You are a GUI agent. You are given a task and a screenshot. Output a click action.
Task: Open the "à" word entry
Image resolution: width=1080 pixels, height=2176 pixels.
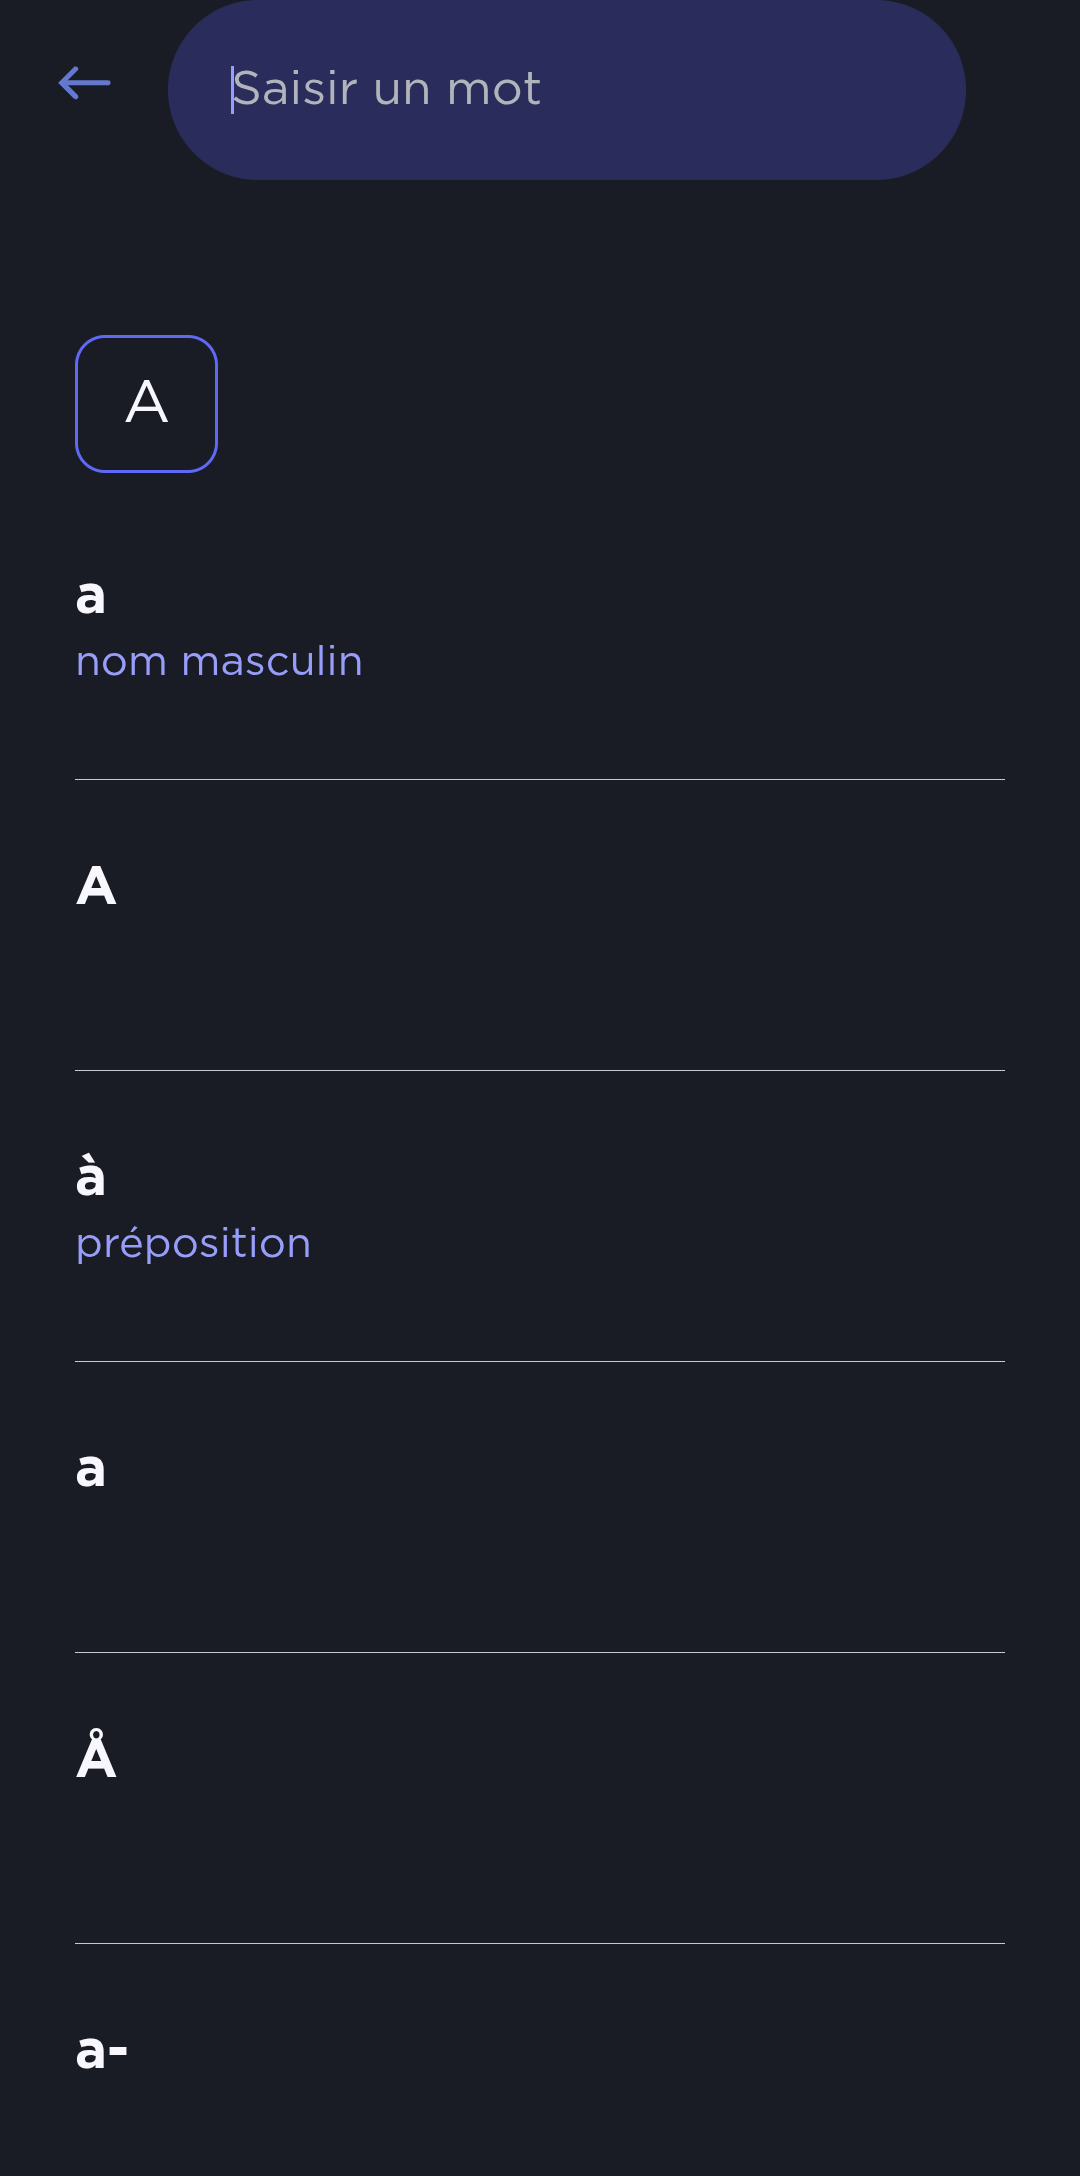91,1177
